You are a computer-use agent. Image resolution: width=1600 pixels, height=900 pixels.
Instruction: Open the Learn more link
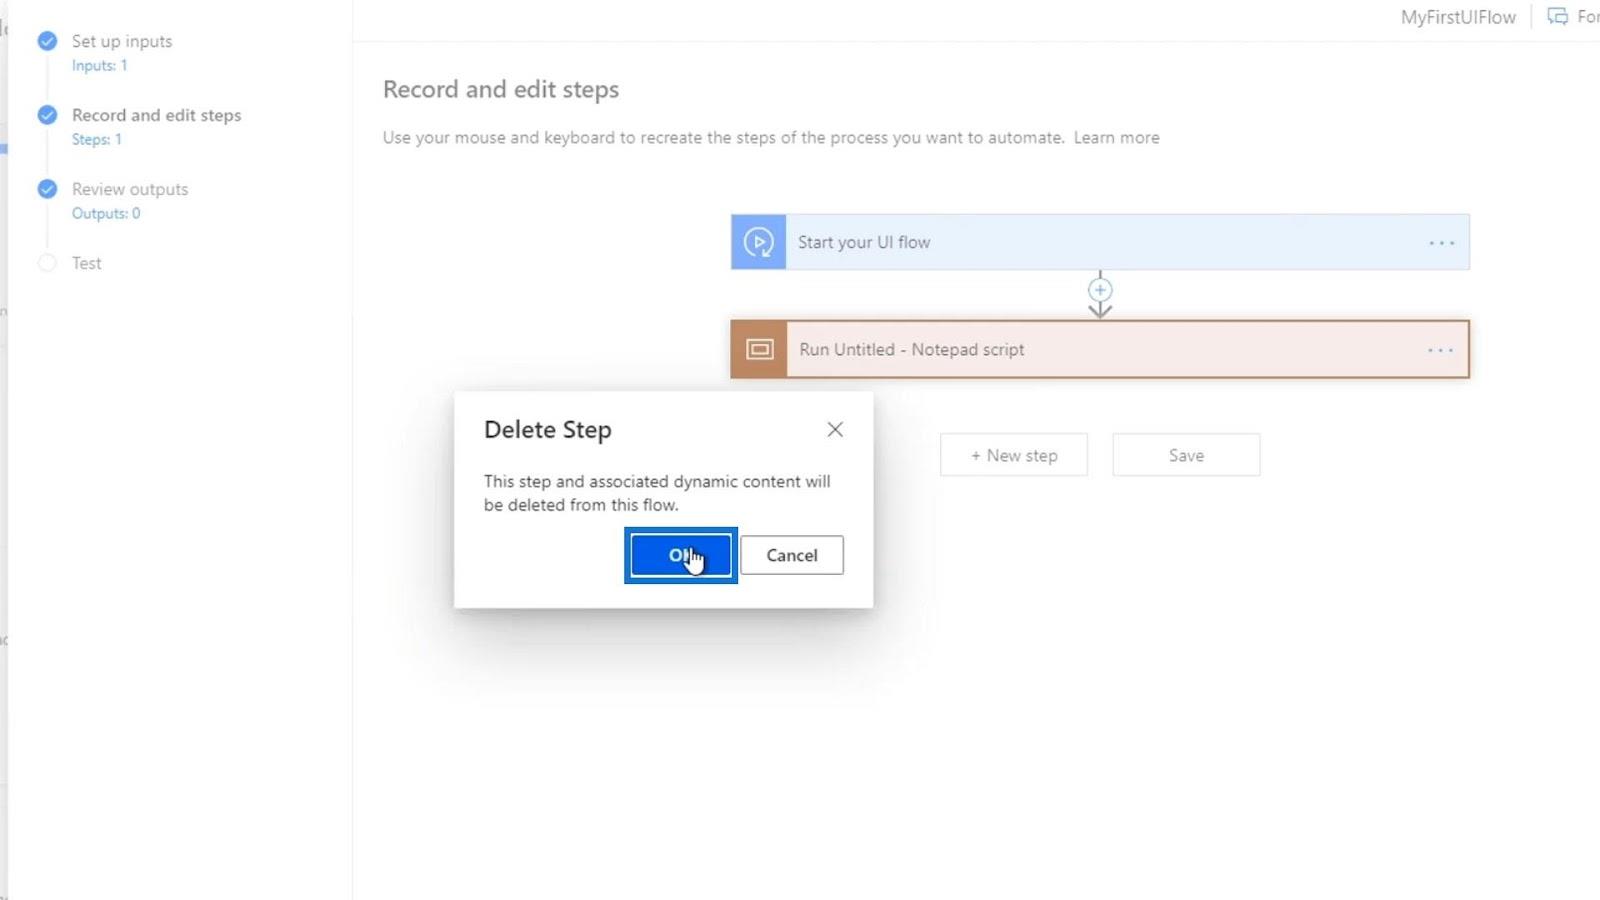point(1117,138)
